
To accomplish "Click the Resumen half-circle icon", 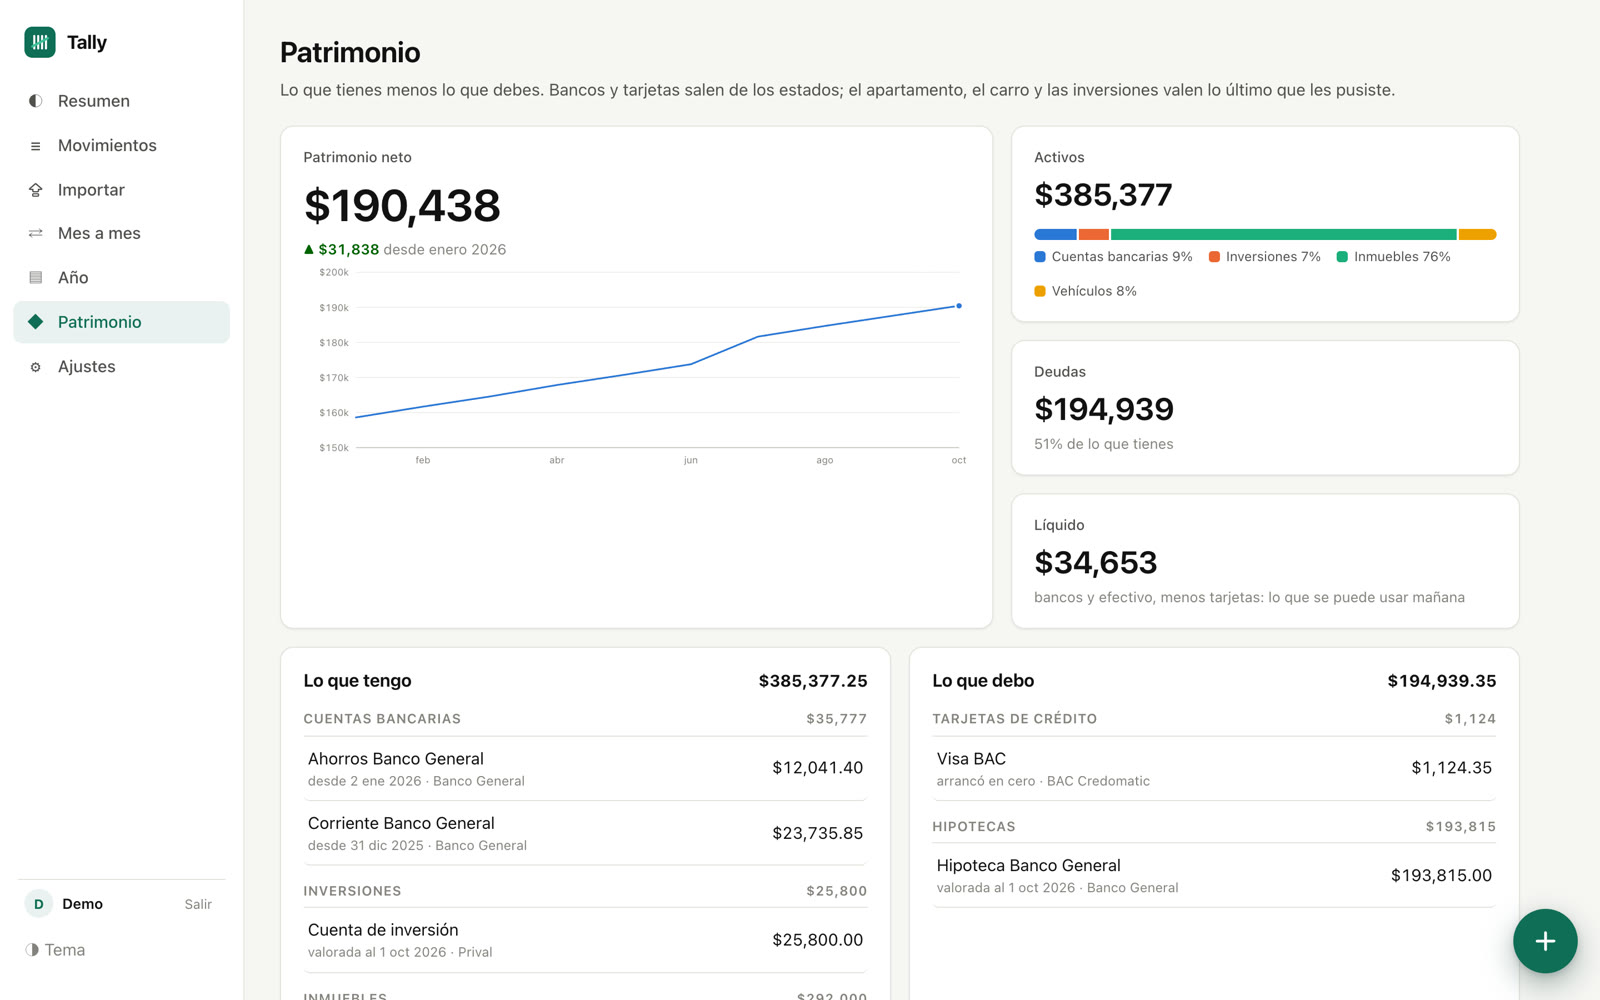I will click(x=36, y=101).
